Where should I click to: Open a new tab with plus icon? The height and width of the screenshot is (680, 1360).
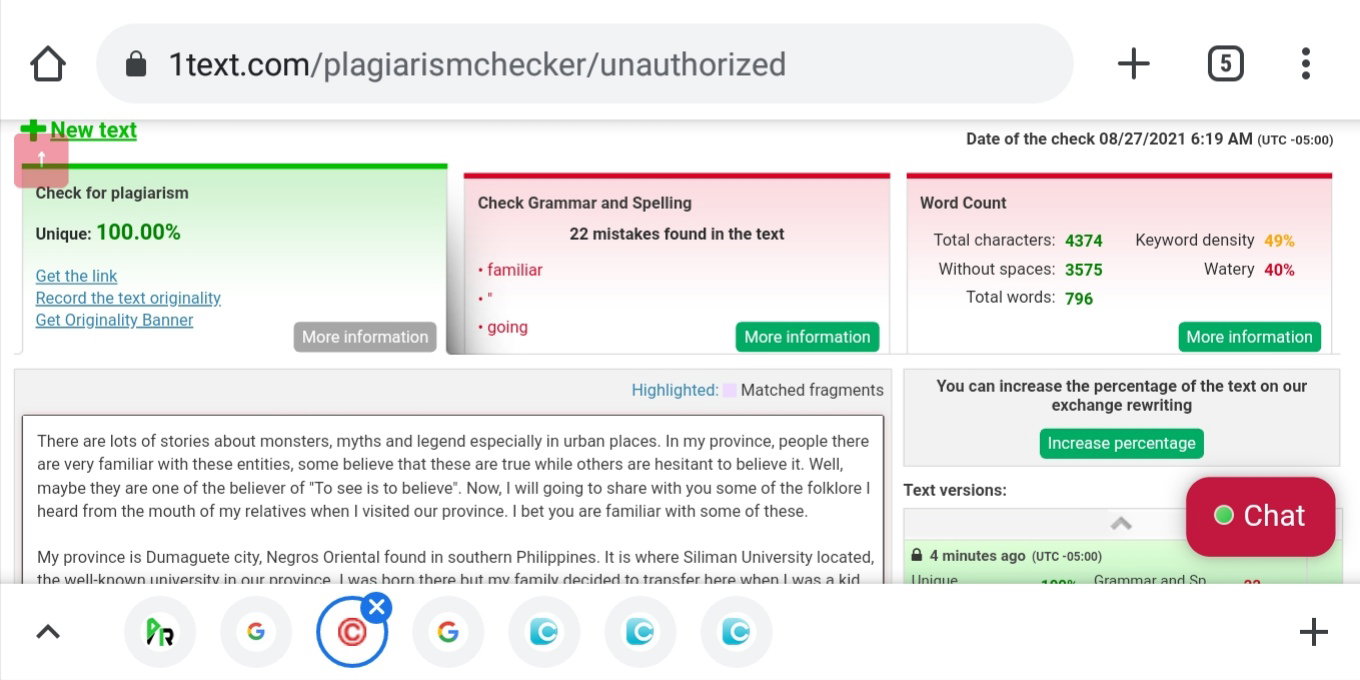(x=1133, y=64)
